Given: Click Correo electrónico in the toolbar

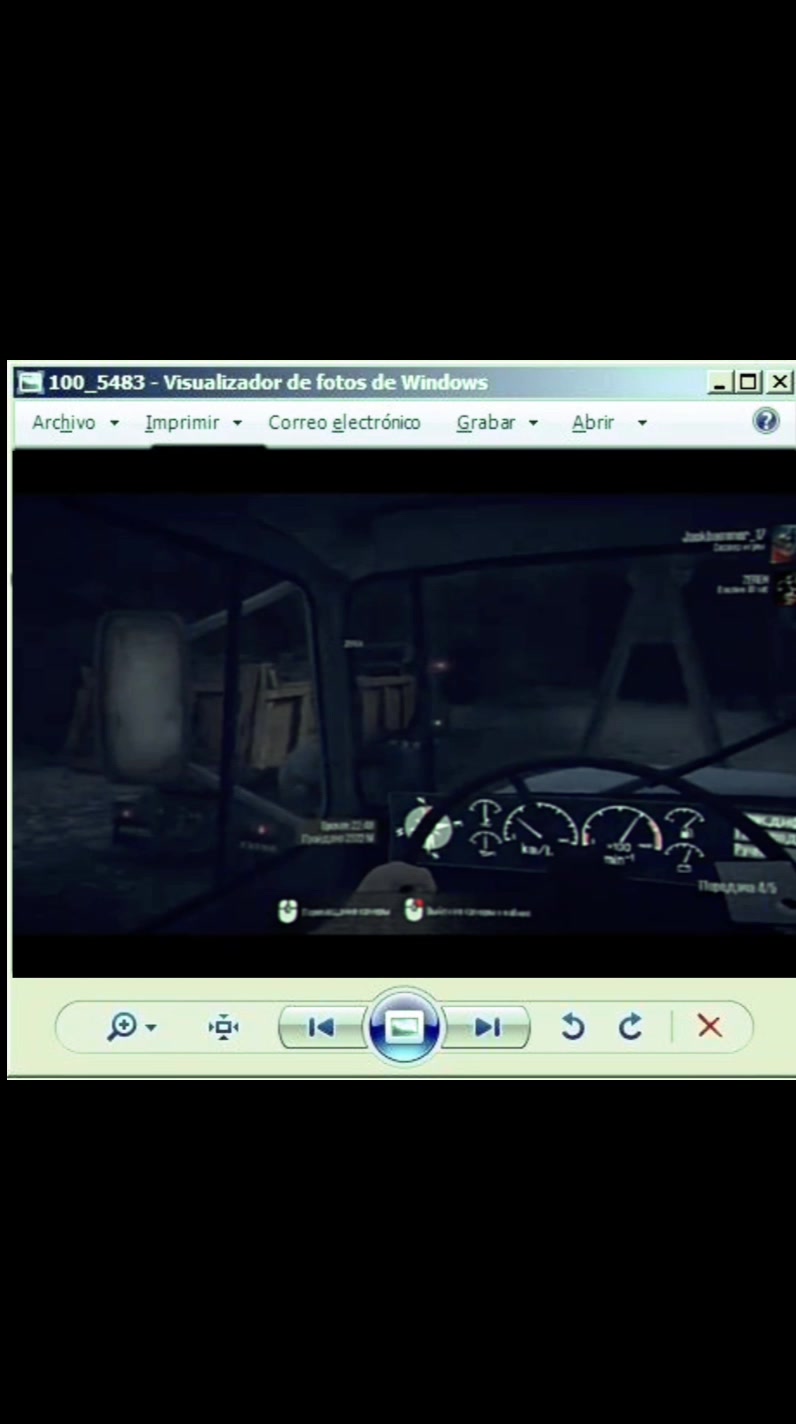Looking at the screenshot, I should click(x=344, y=423).
